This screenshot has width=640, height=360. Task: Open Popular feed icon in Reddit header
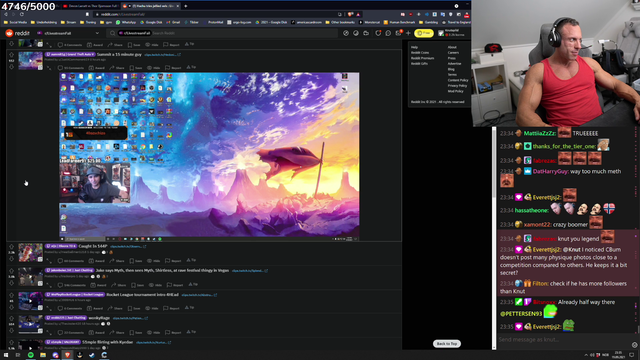346,33
